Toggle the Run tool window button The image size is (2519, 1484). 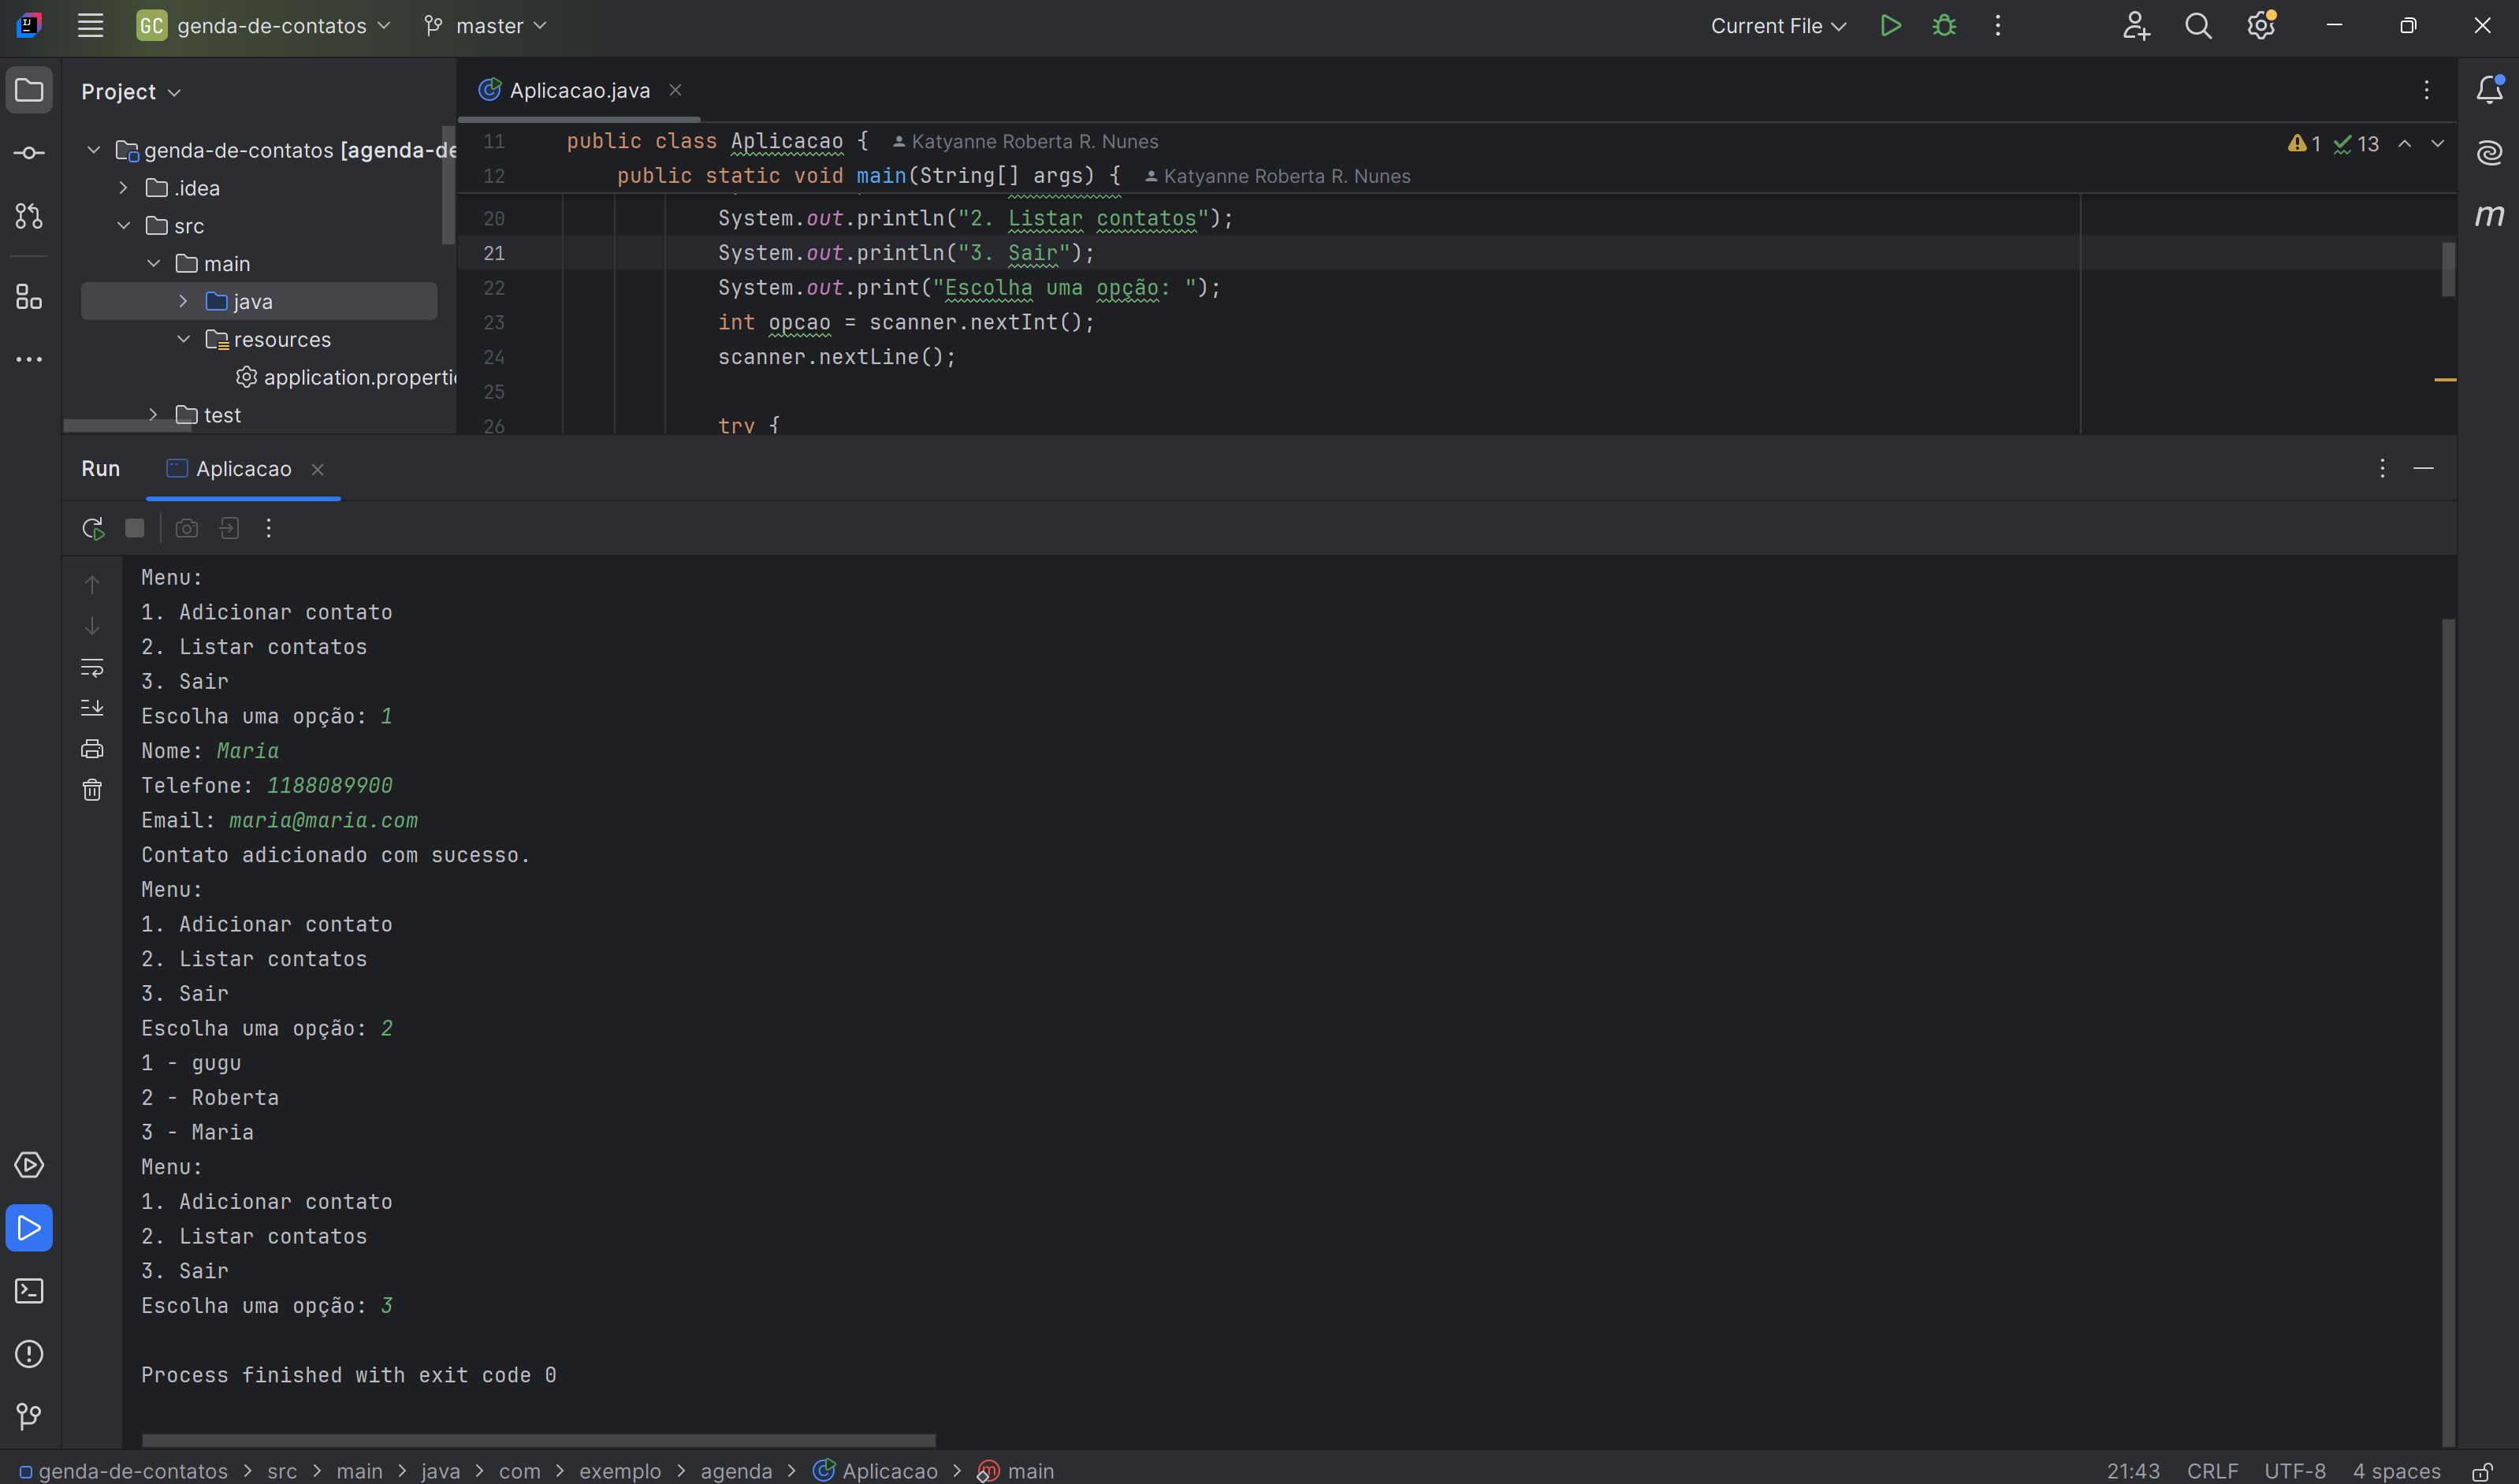pyautogui.click(x=29, y=1228)
